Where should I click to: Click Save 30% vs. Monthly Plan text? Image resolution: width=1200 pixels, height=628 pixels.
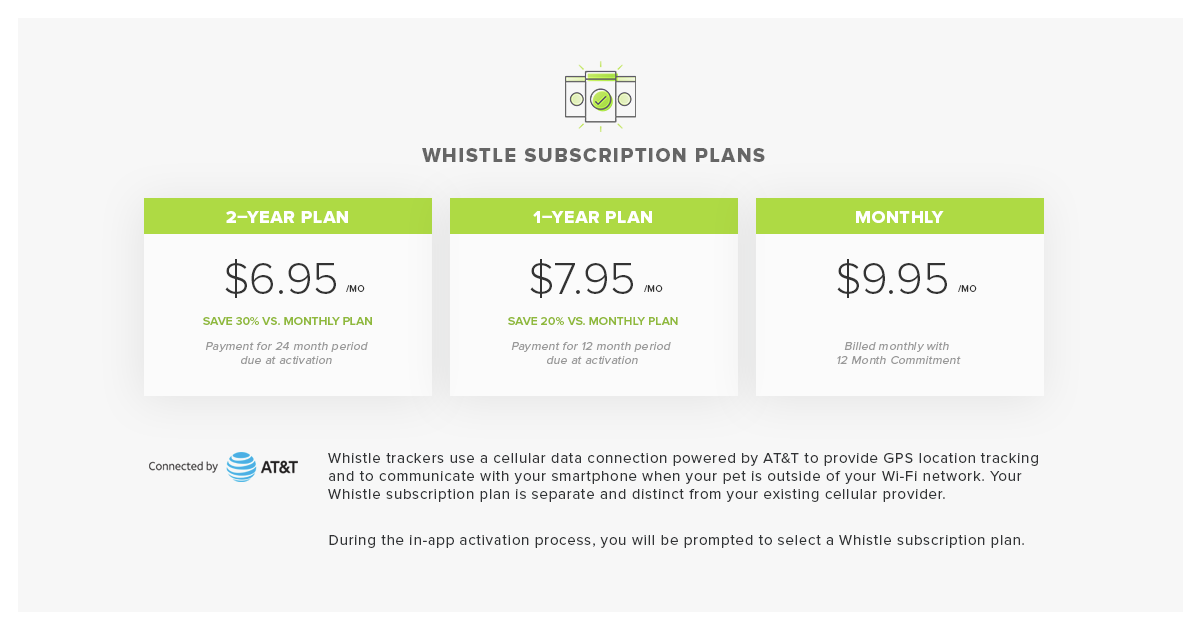tap(287, 322)
